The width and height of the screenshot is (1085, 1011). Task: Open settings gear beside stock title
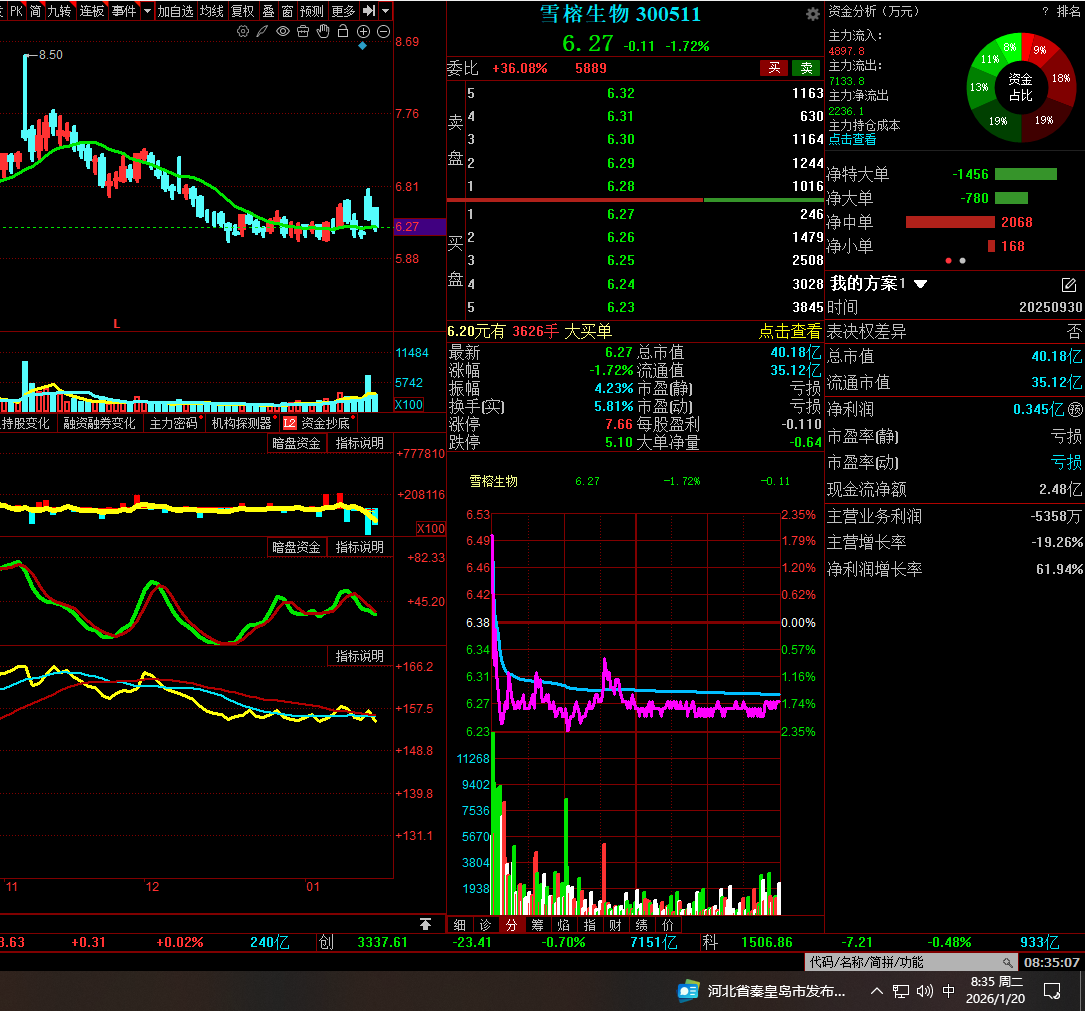click(x=812, y=14)
